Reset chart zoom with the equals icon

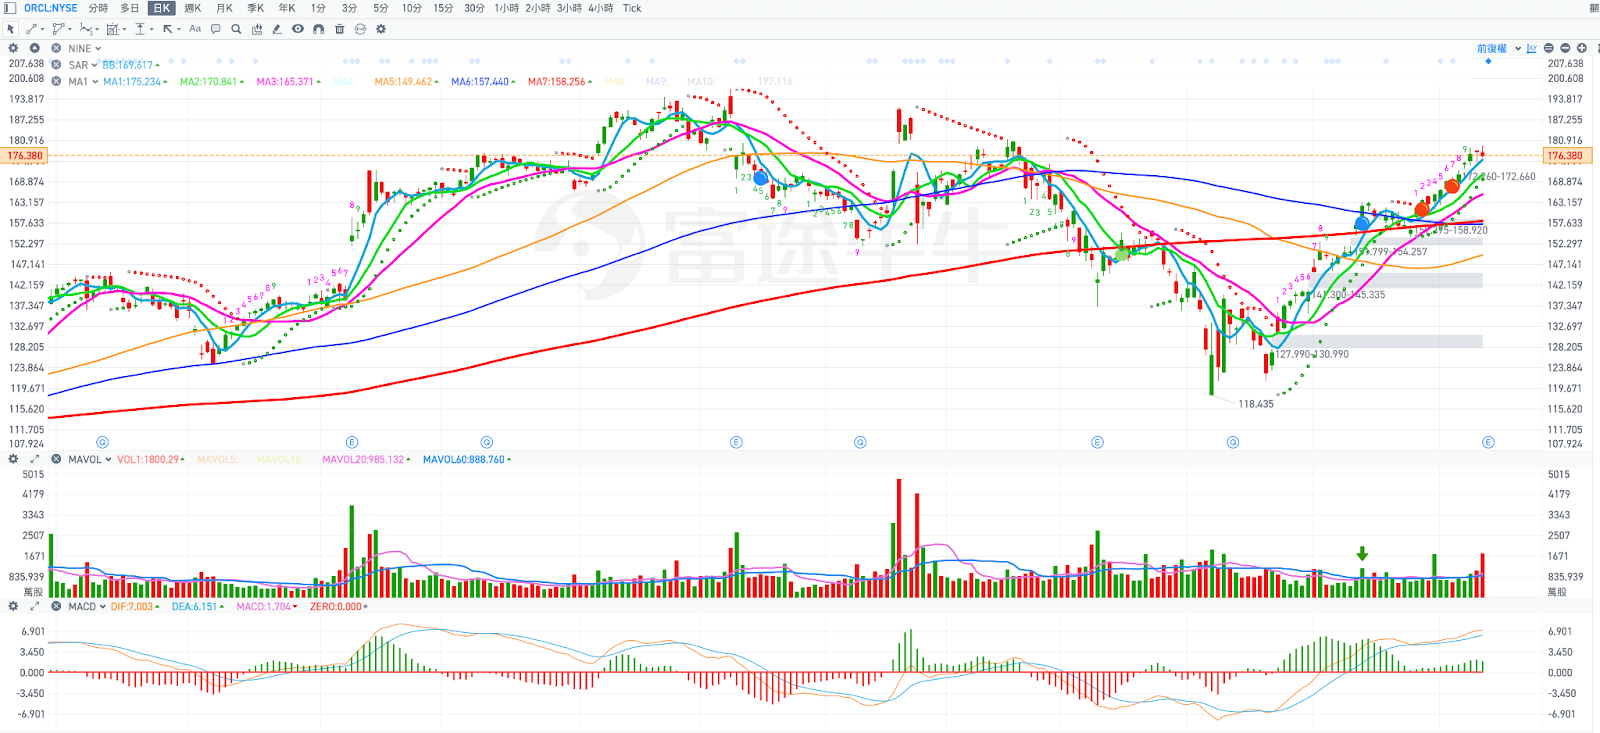tap(1549, 48)
